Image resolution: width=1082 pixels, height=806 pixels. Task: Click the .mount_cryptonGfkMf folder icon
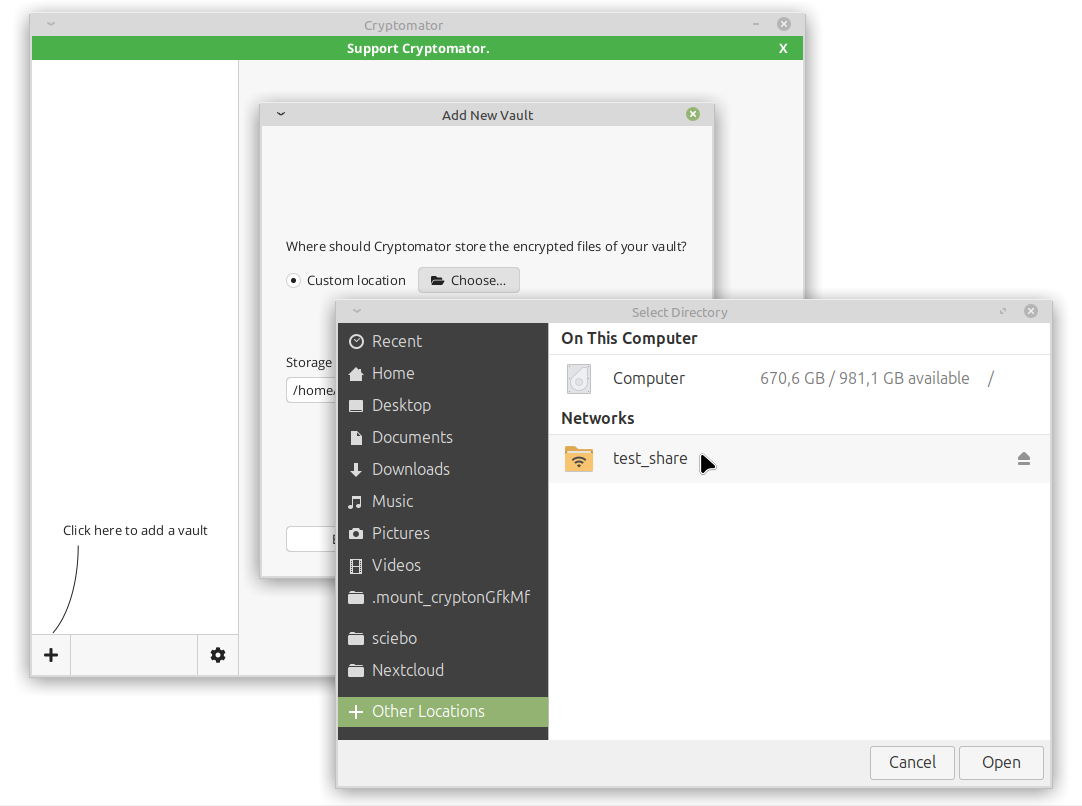click(356, 598)
